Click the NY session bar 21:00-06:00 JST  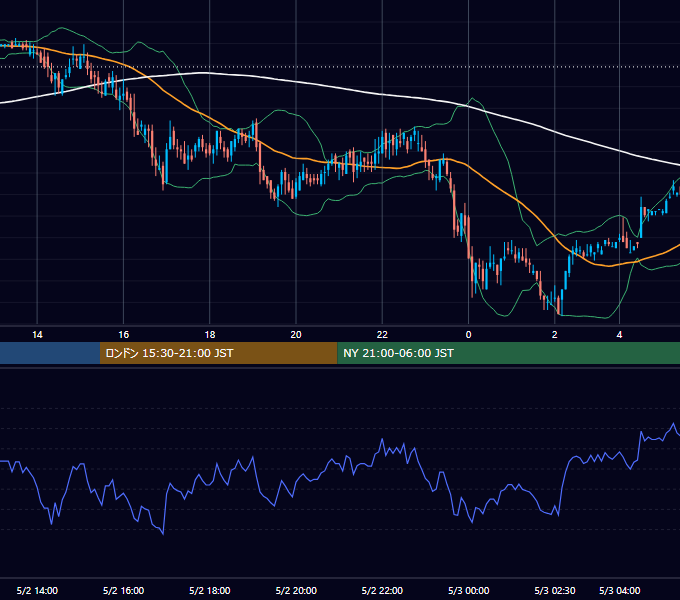(x=508, y=353)
